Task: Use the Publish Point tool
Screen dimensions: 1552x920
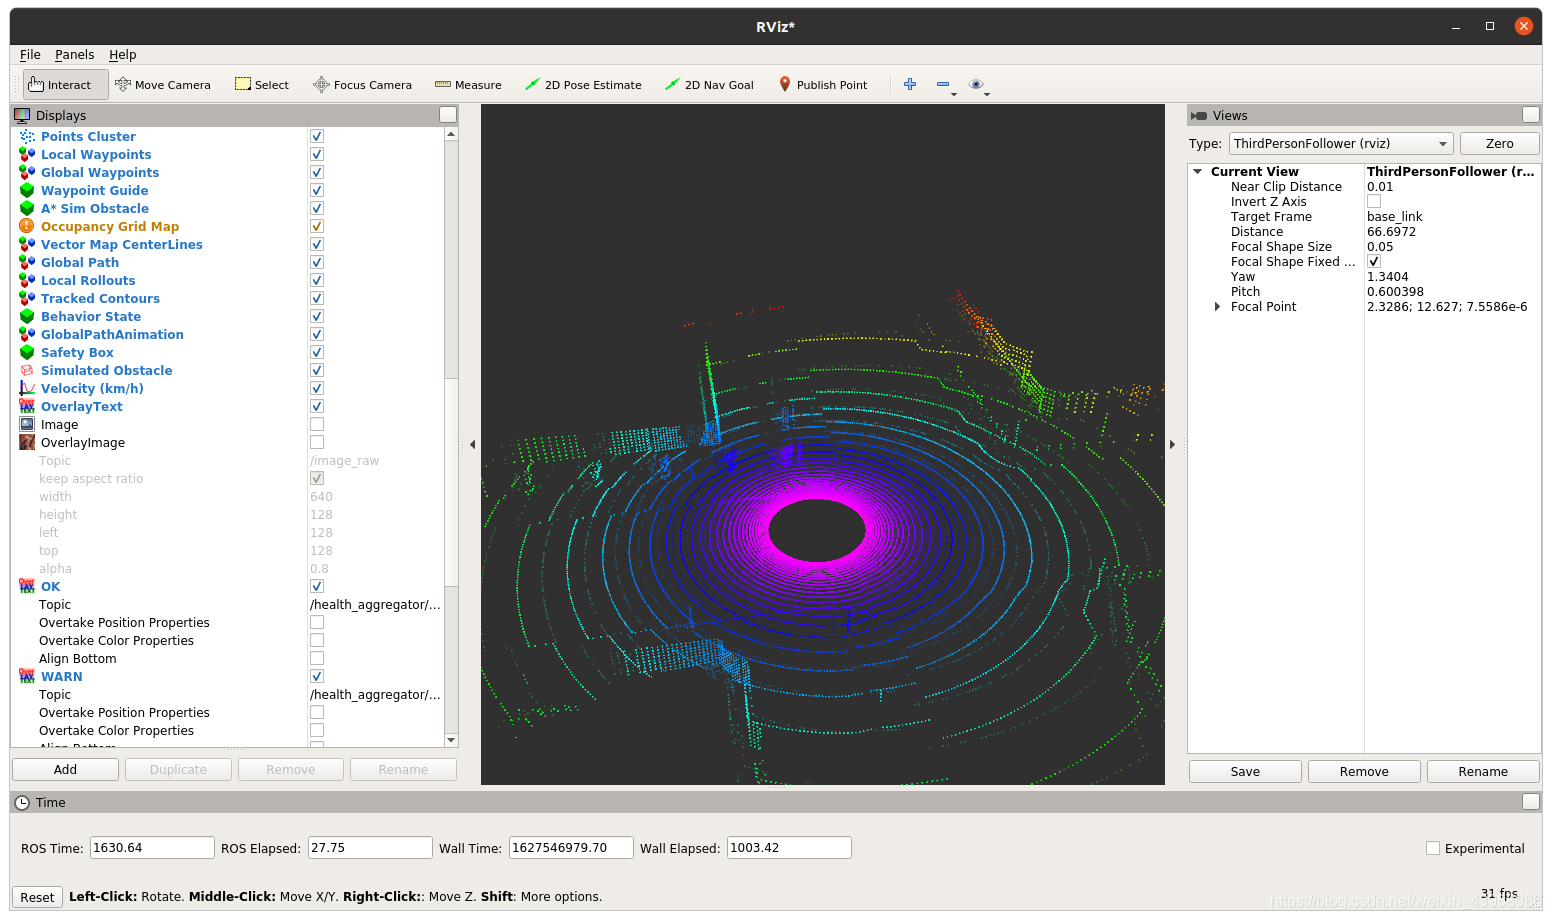Action: point(823,84)
